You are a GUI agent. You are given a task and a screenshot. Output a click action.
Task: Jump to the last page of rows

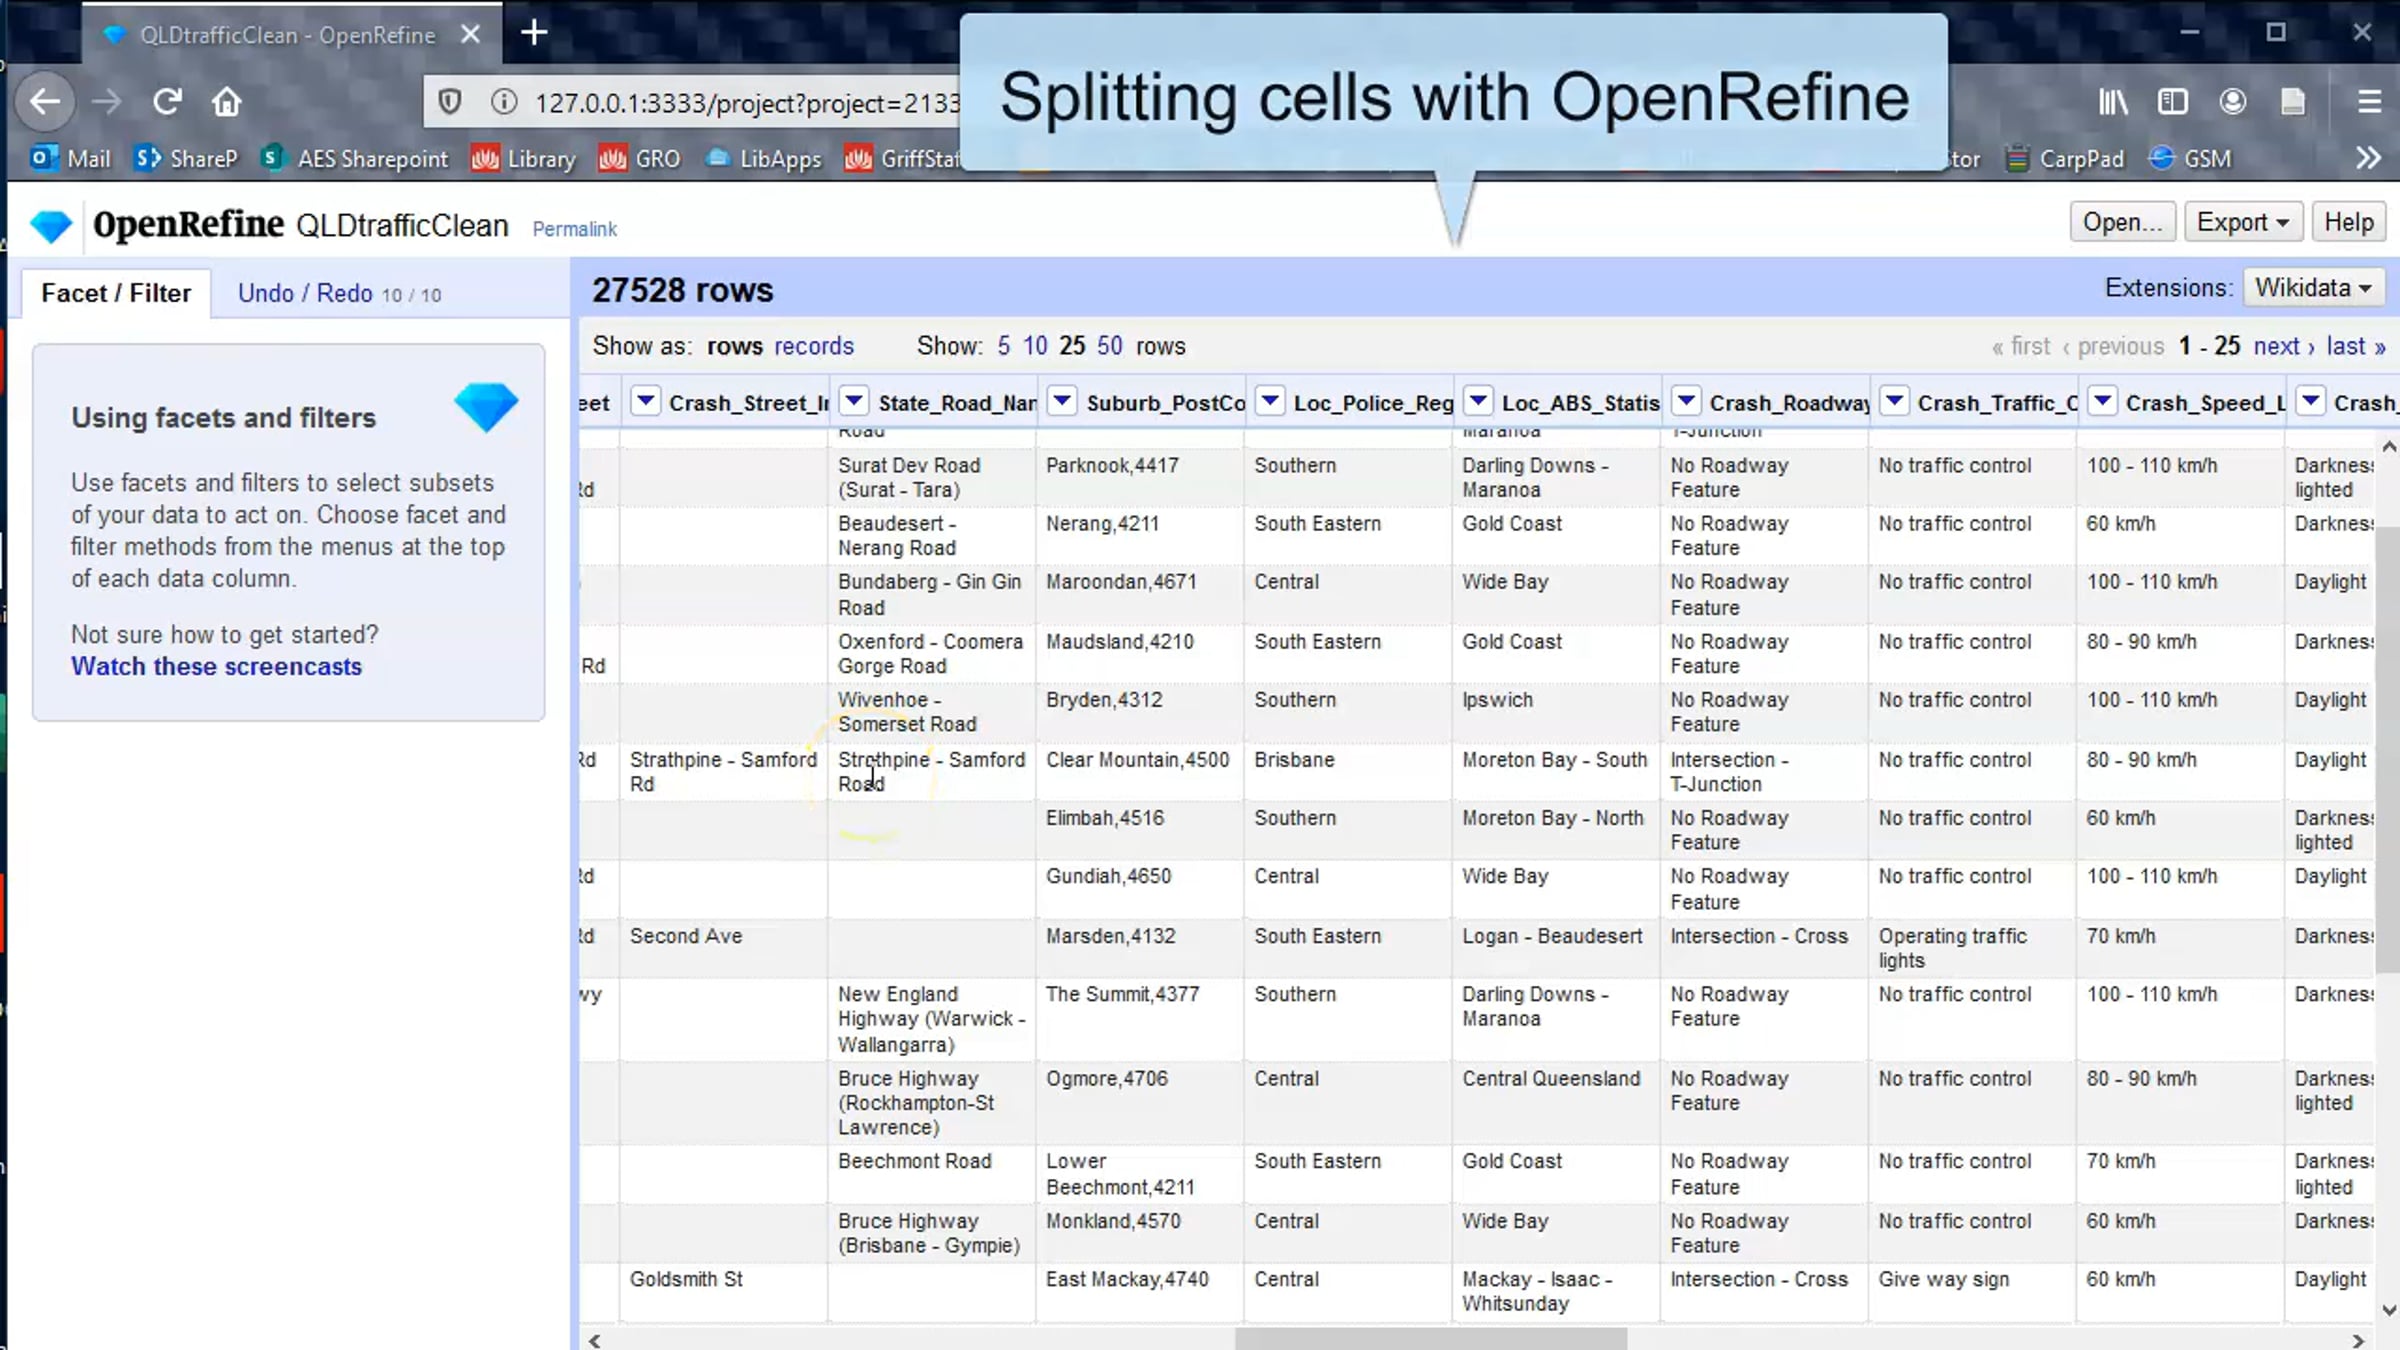(x=2355, y=346)
